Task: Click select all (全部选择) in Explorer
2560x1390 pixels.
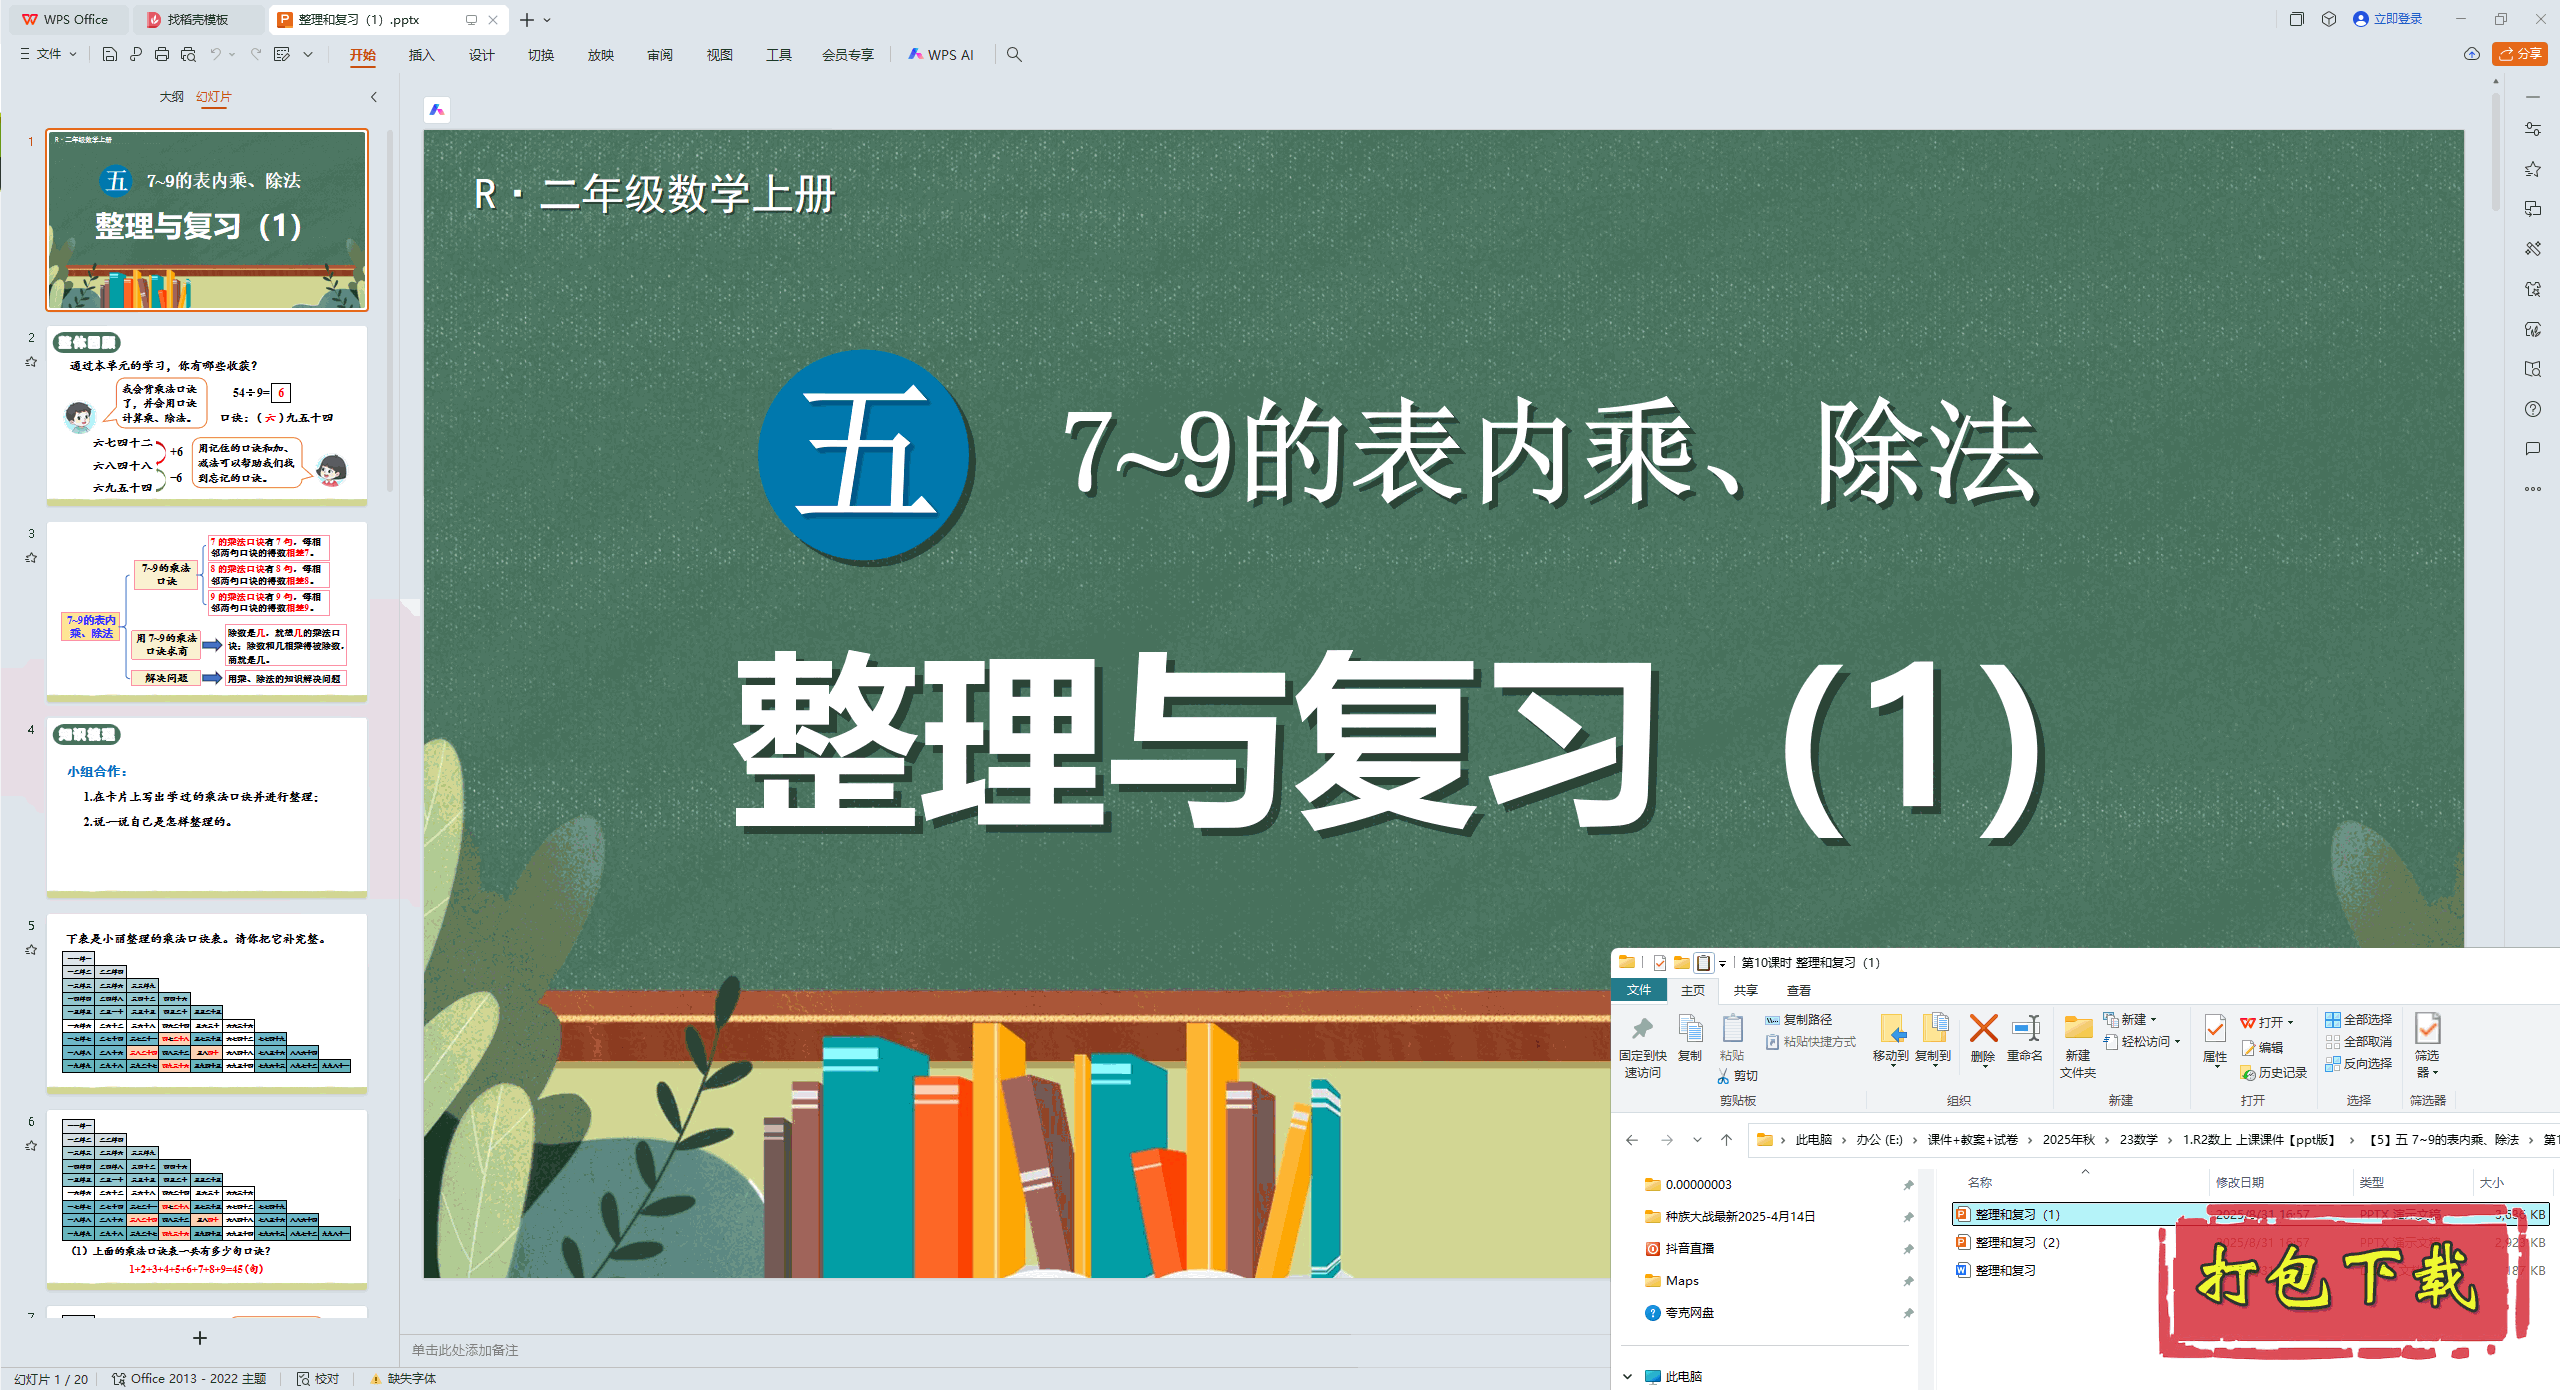Action: pyautogui.click(x=2359, y=1019)
